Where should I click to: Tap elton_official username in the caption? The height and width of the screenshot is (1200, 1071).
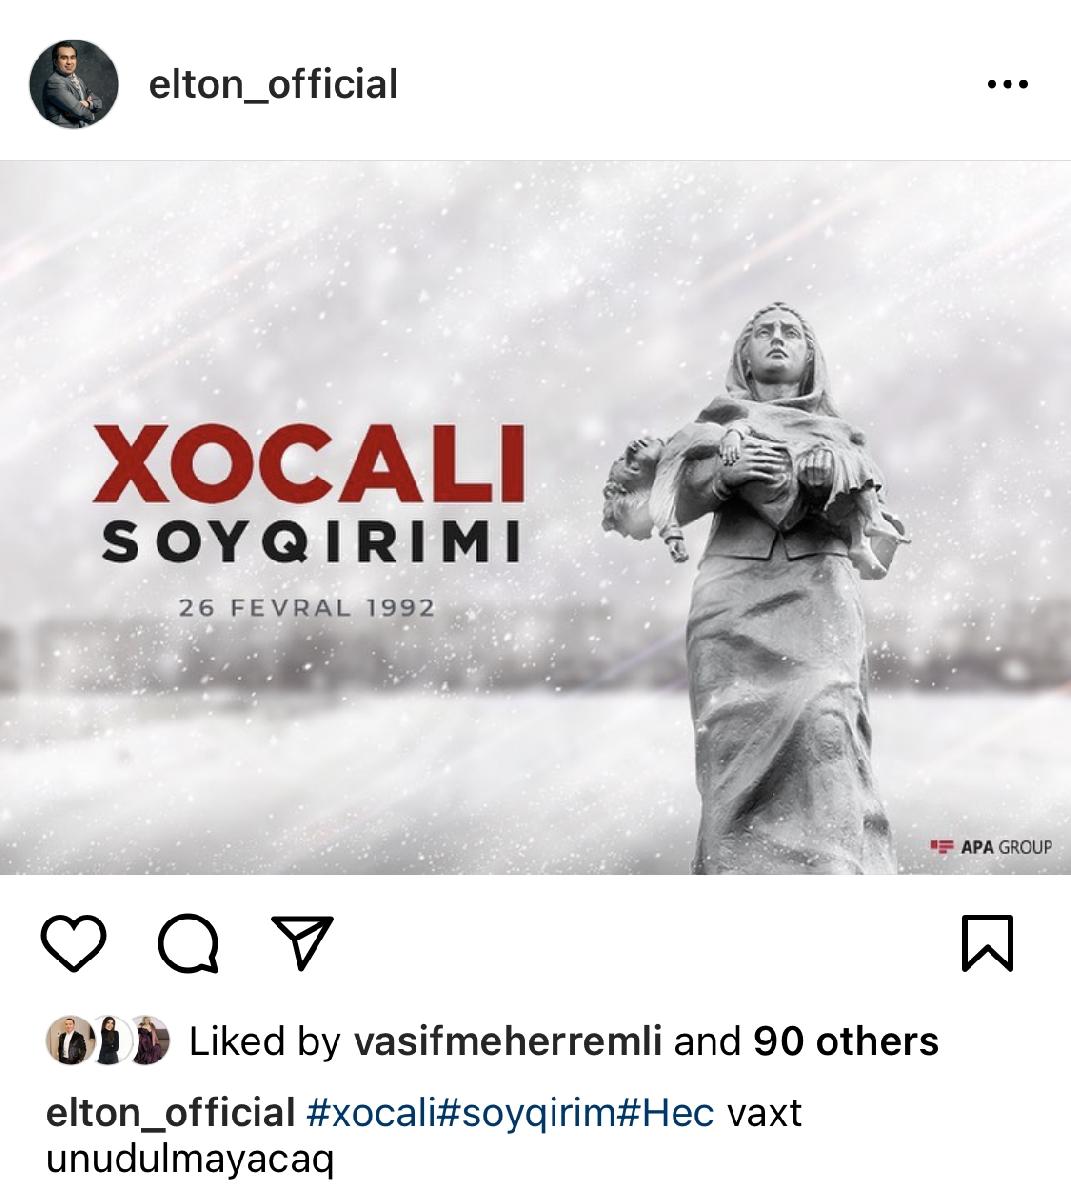[x=171, y=1112]
